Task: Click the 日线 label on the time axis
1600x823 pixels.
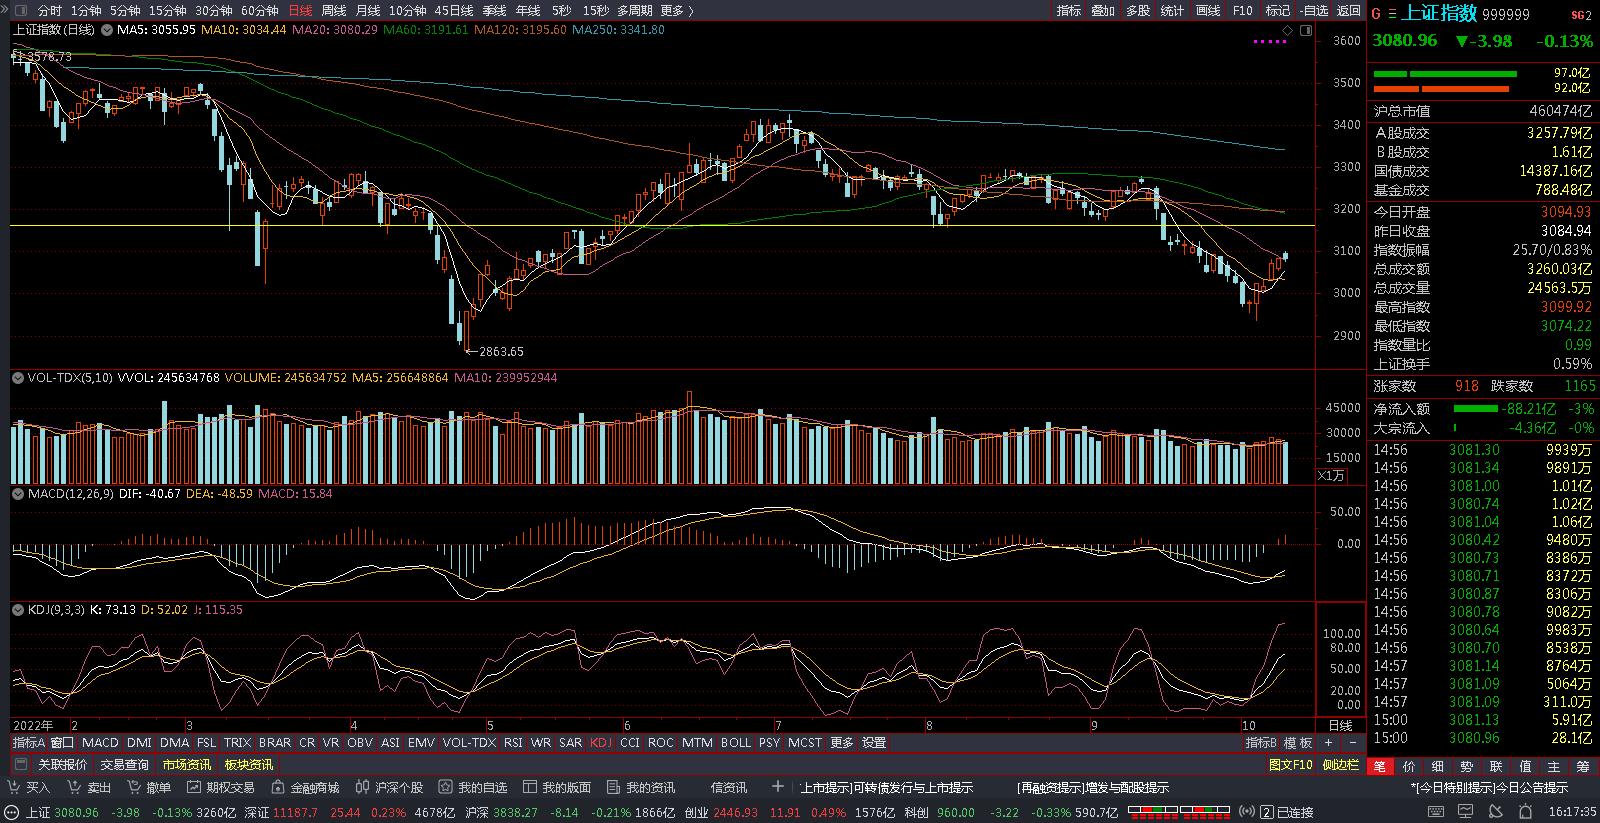Action: tap(1340, 726)
